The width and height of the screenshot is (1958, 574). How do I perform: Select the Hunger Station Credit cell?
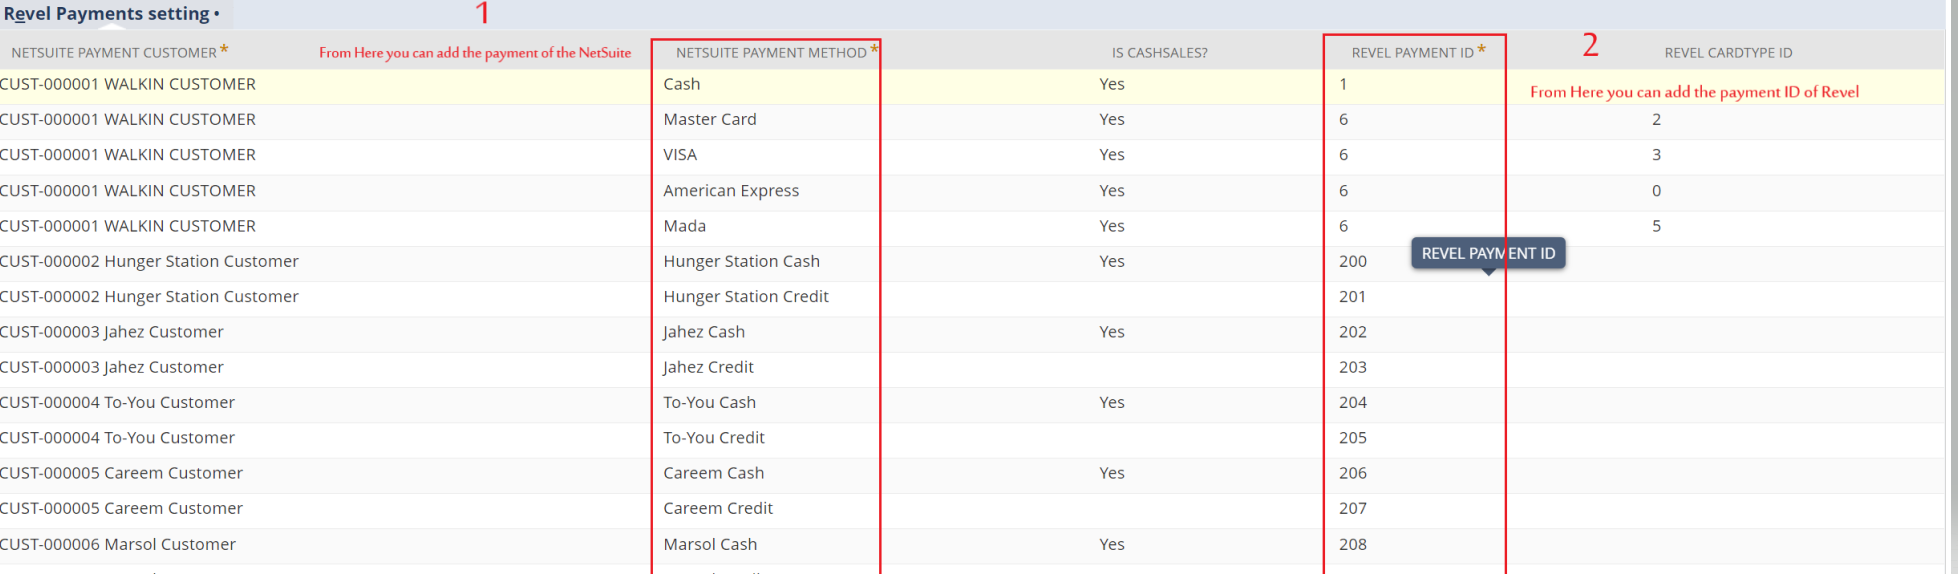point(746,297)
